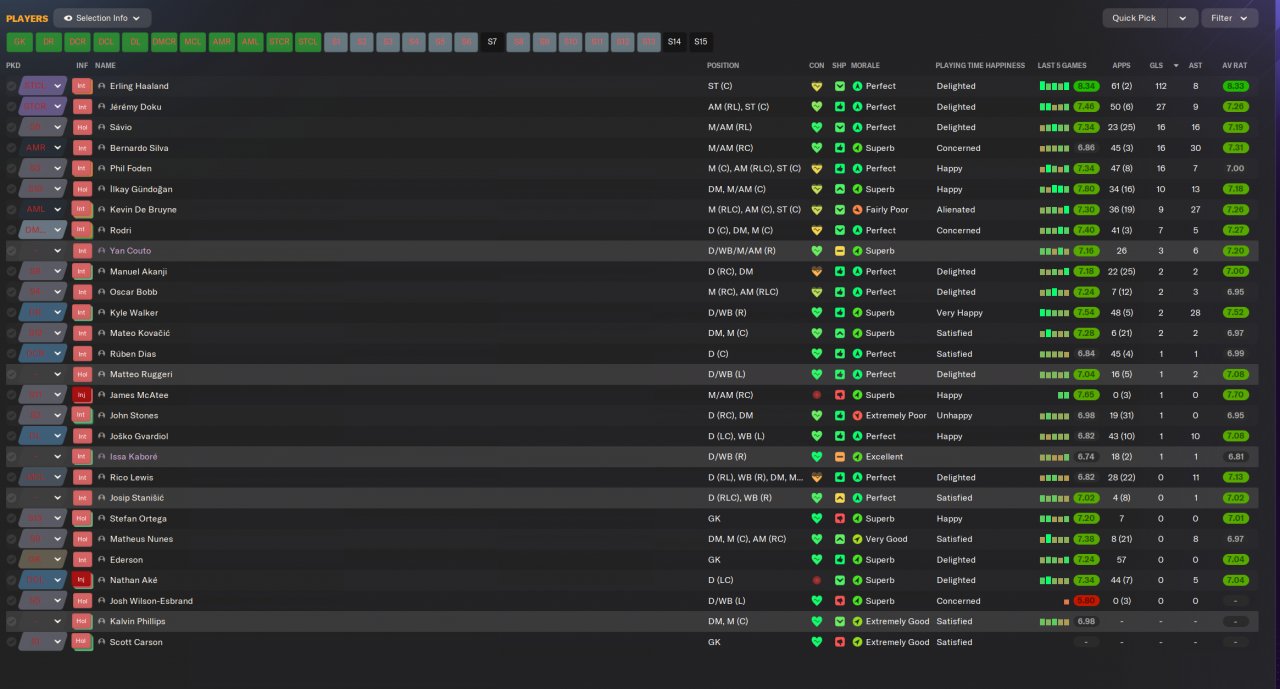Image resolution: width=1280 pixels, height=689 pixels.
Task: Click Bernardo Silva's 45 (3) appearances value
Action: coord(1121,148)
